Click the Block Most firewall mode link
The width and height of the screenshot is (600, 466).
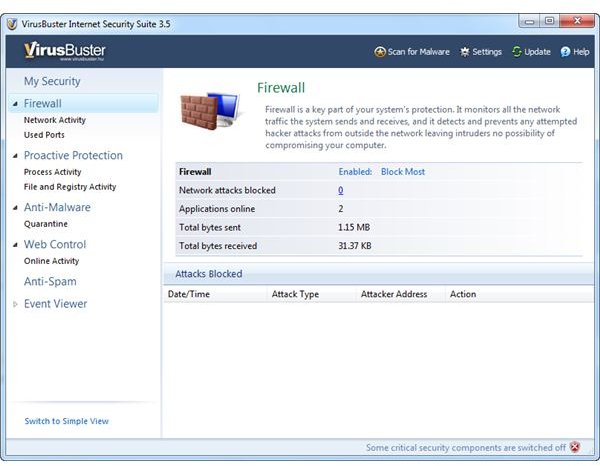(403, 172)
